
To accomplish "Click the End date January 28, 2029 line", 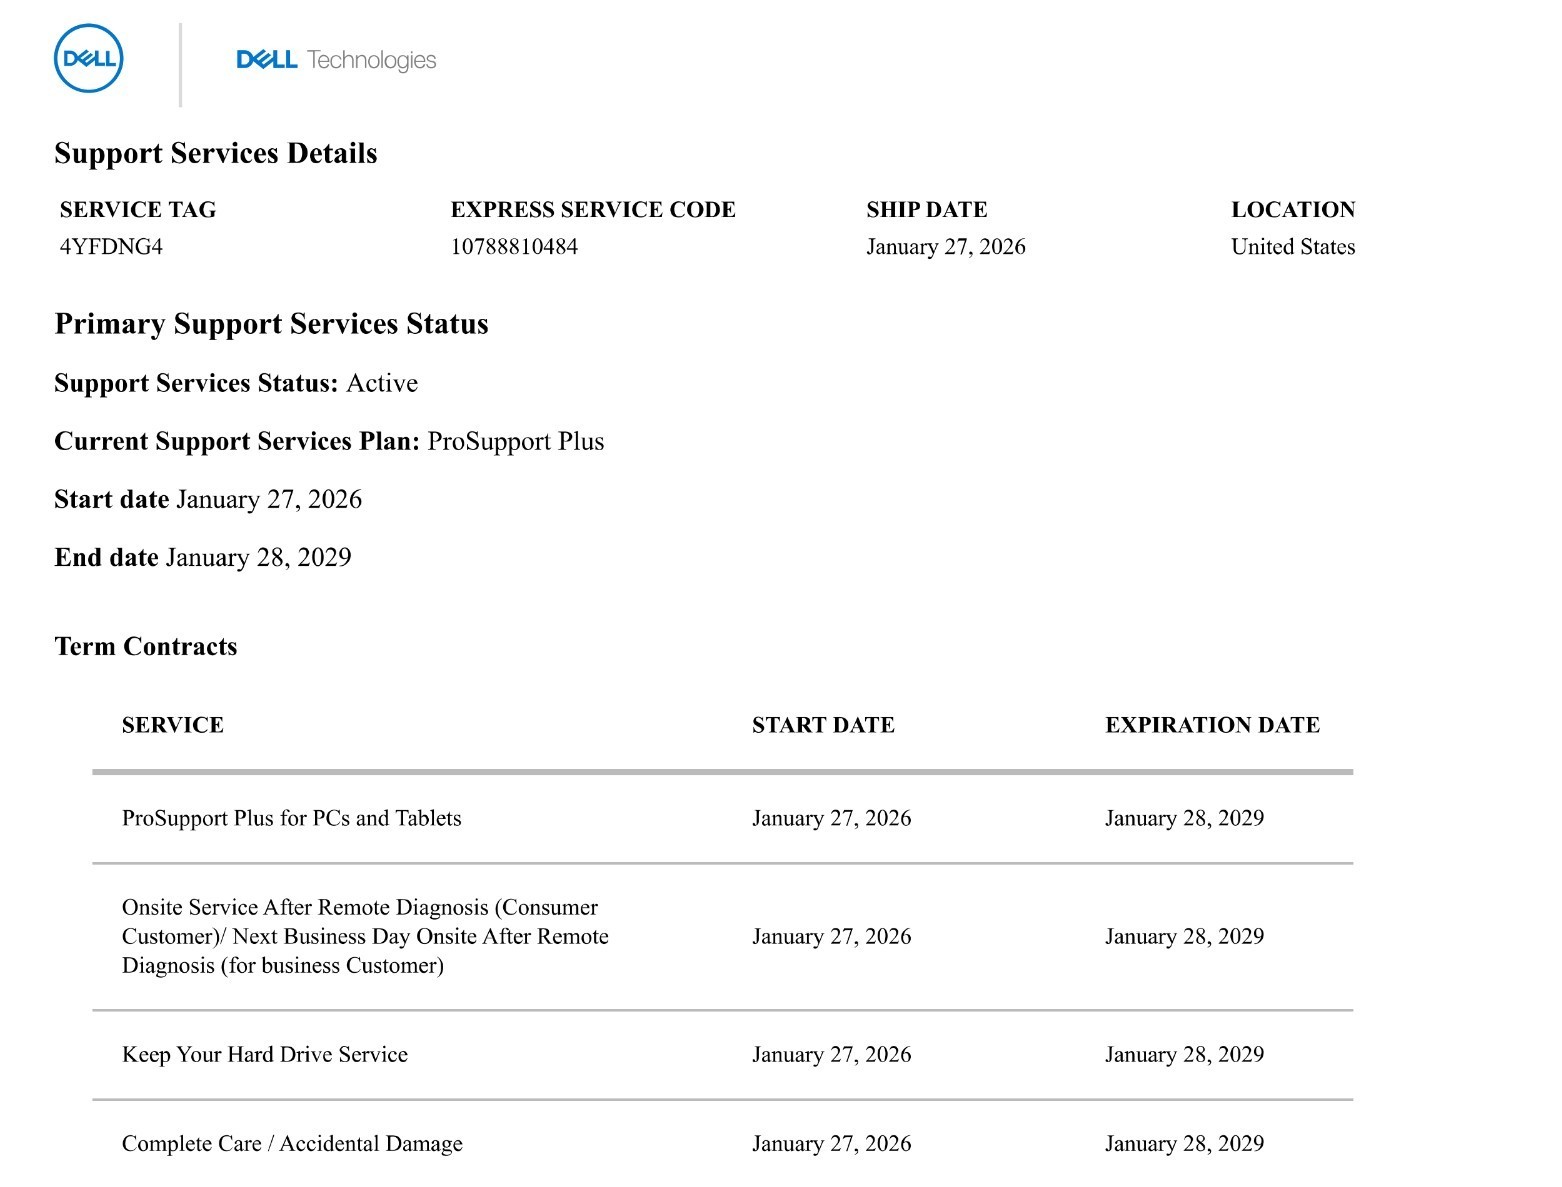I will click(x=203, y=557).
